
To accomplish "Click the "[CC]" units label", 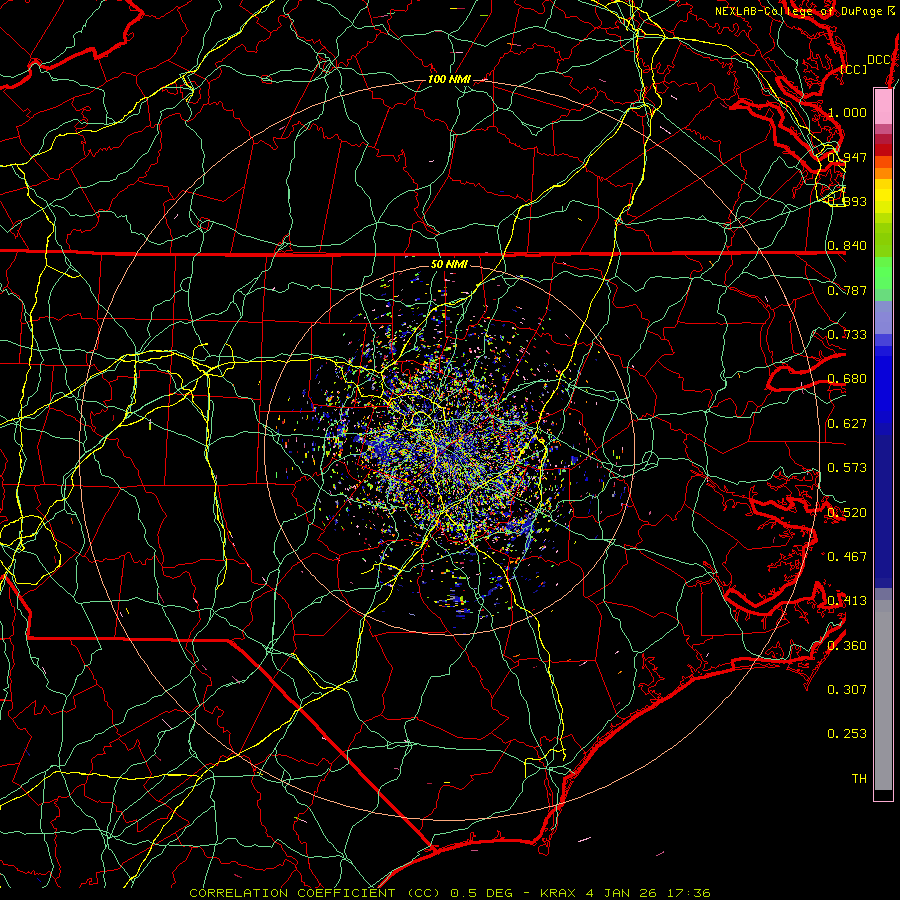I will pyautogui.click(x=854, y=69).
